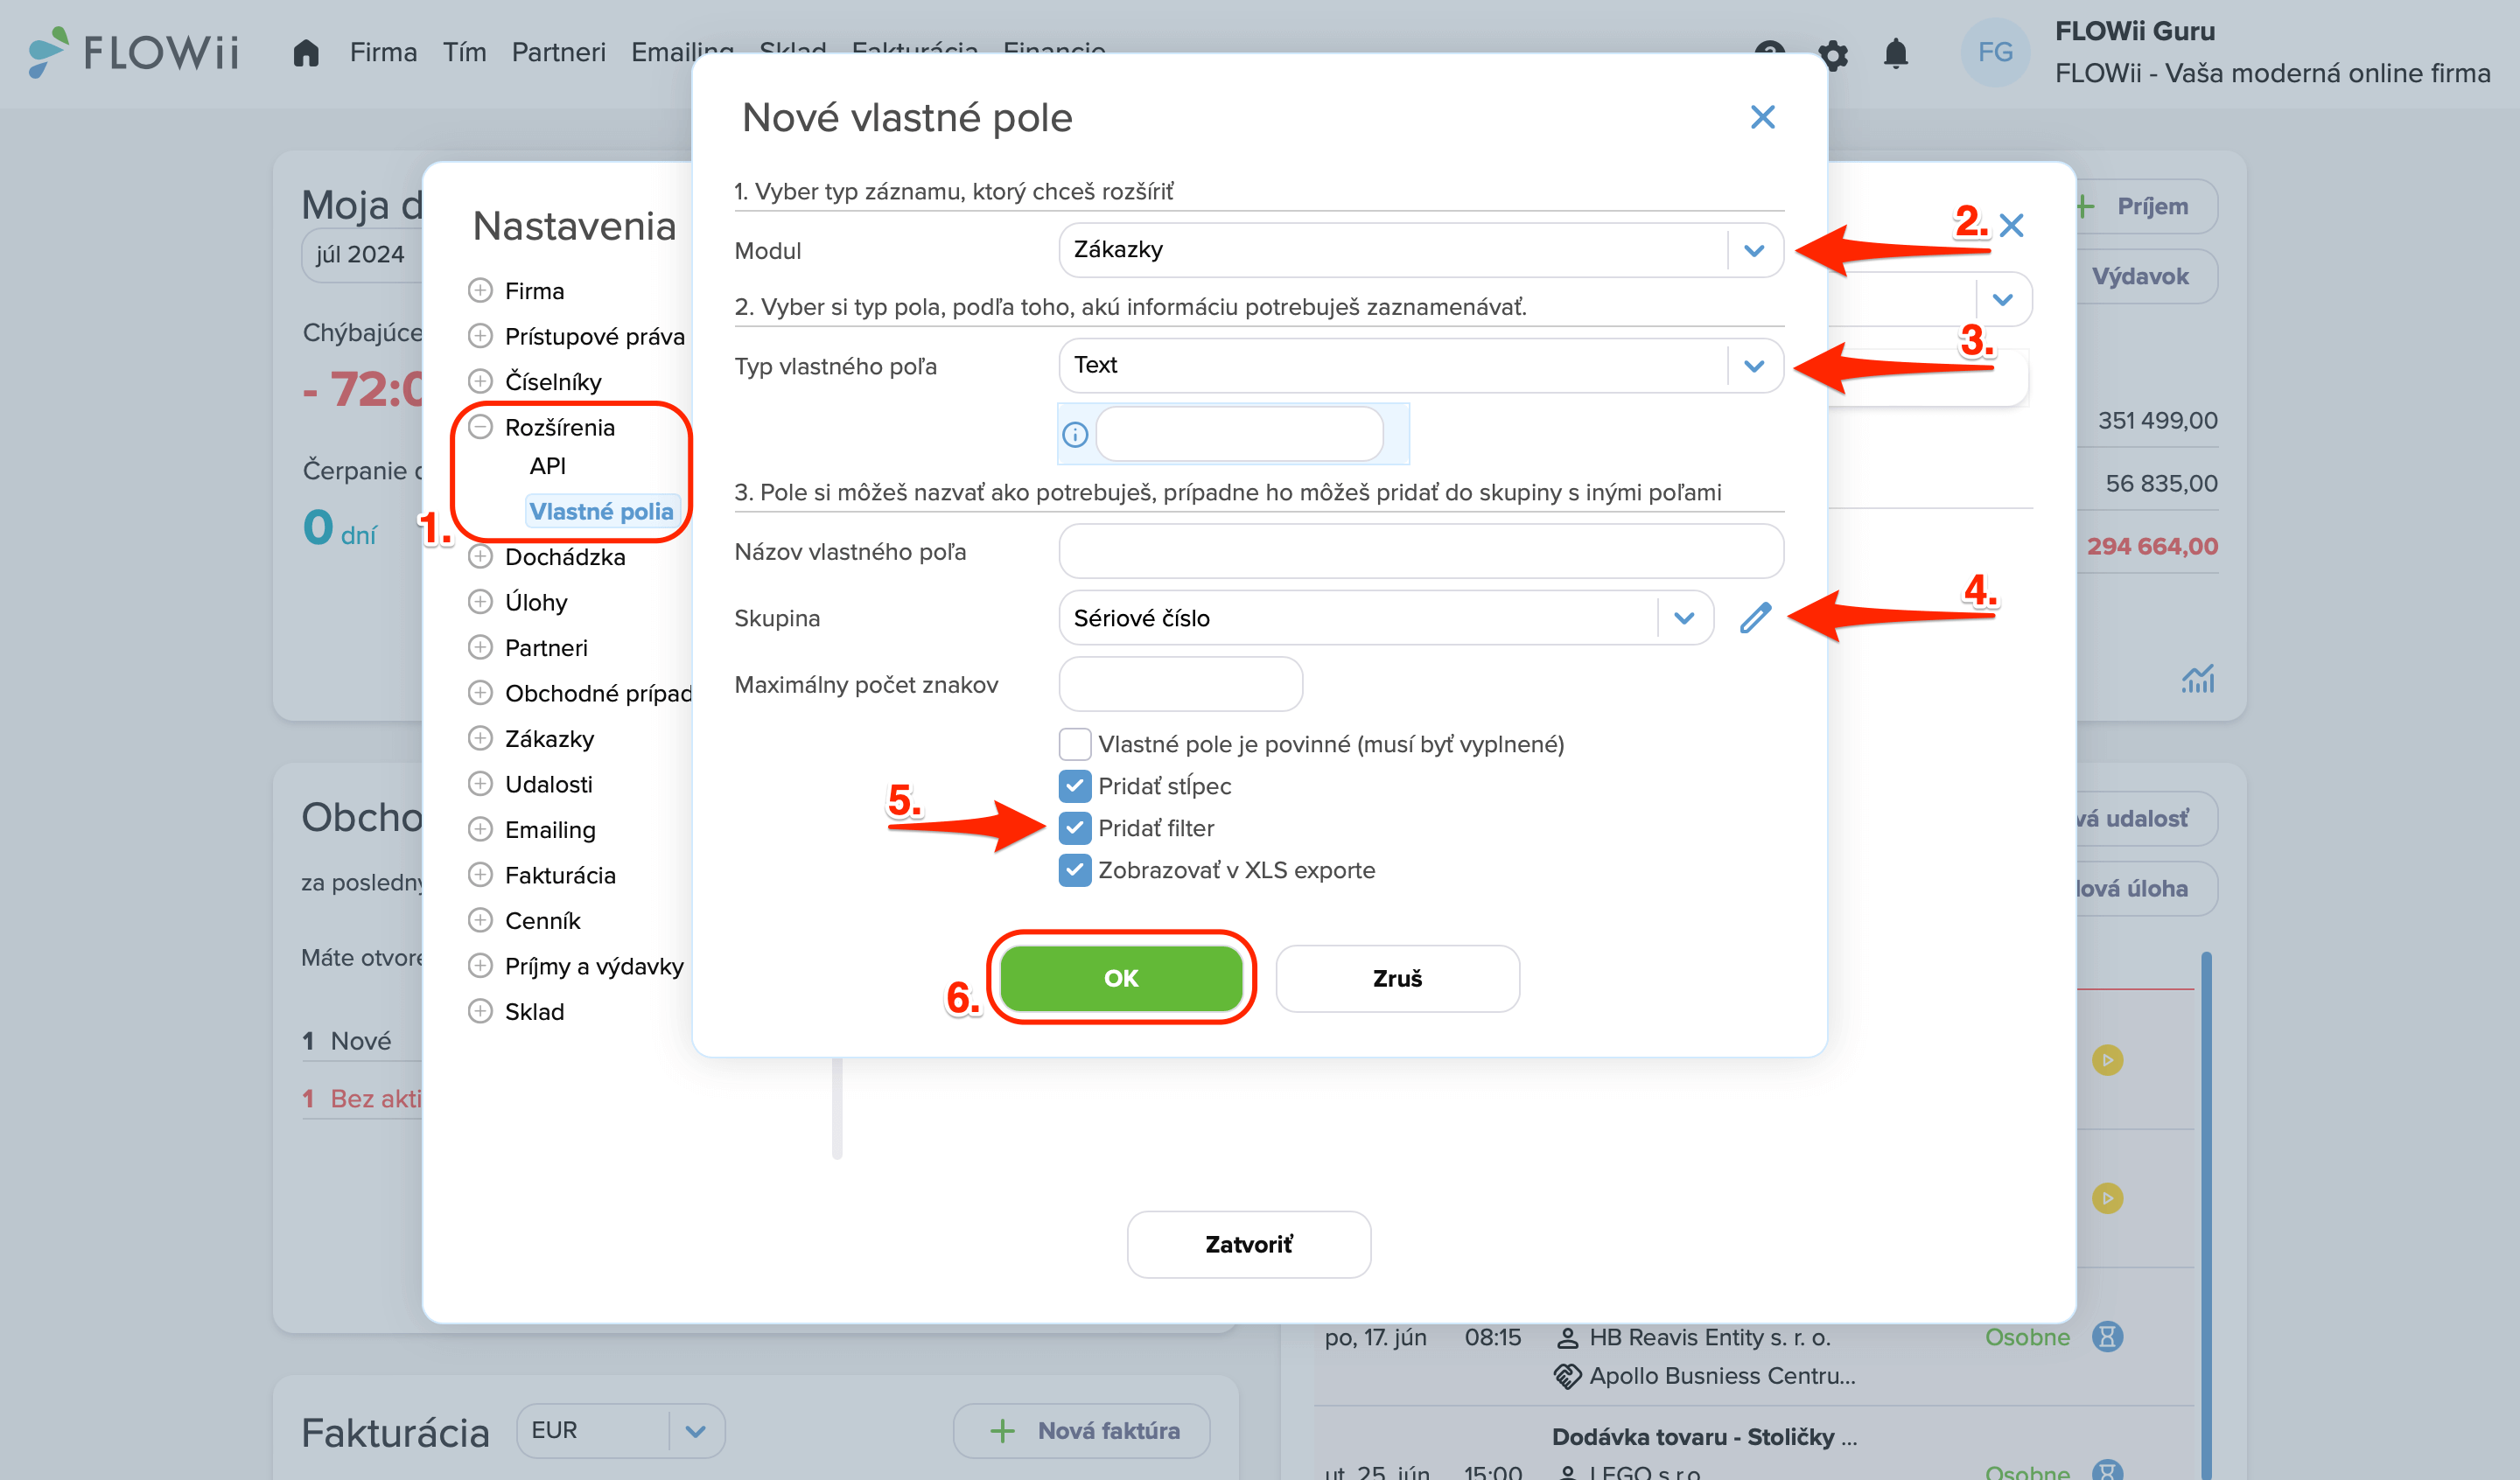Screen dimensions: 2520x1480
Task: Collapse the Rozšírenia settings node
Action: (x=480, y=427)
